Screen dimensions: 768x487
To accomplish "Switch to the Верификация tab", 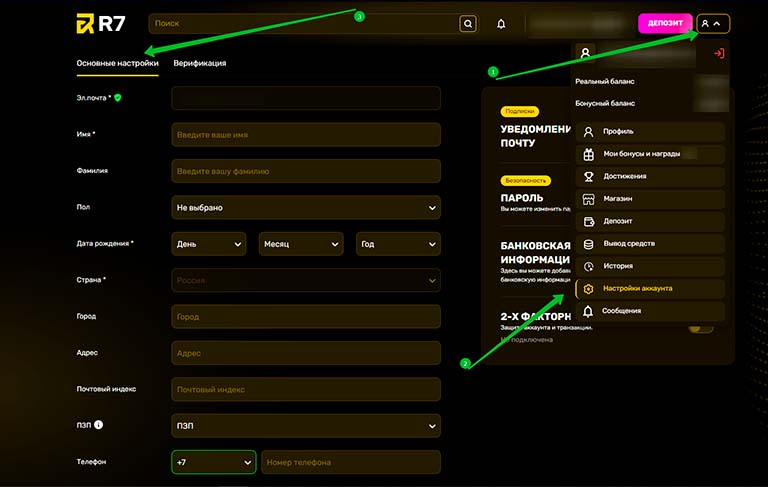I will tap(199, 63).
